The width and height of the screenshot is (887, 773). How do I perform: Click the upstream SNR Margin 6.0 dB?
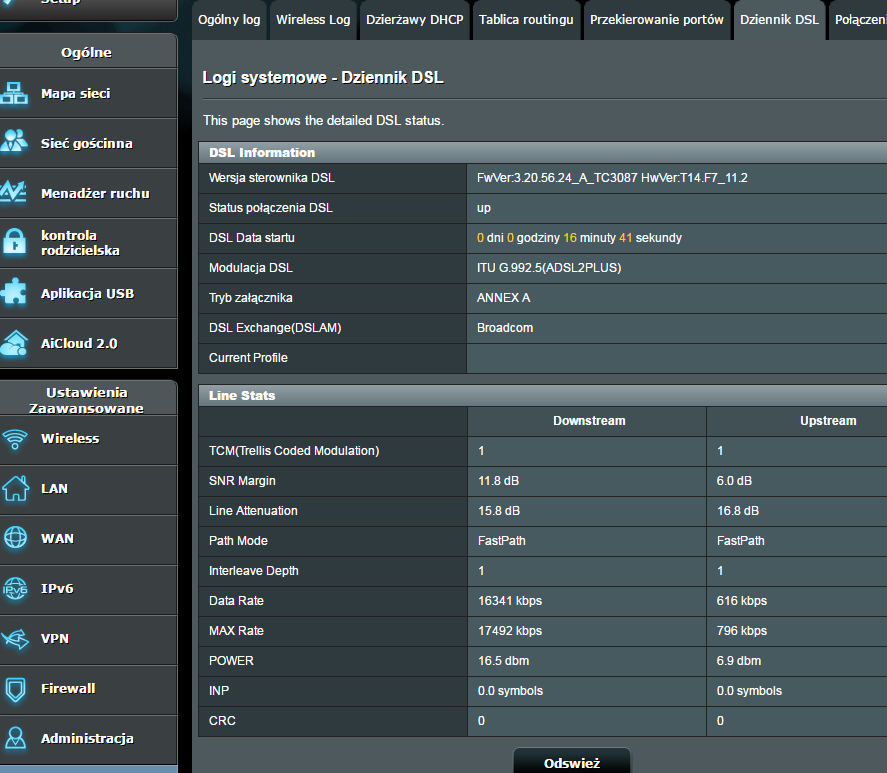pyautogui.click(x=734, y=480)
